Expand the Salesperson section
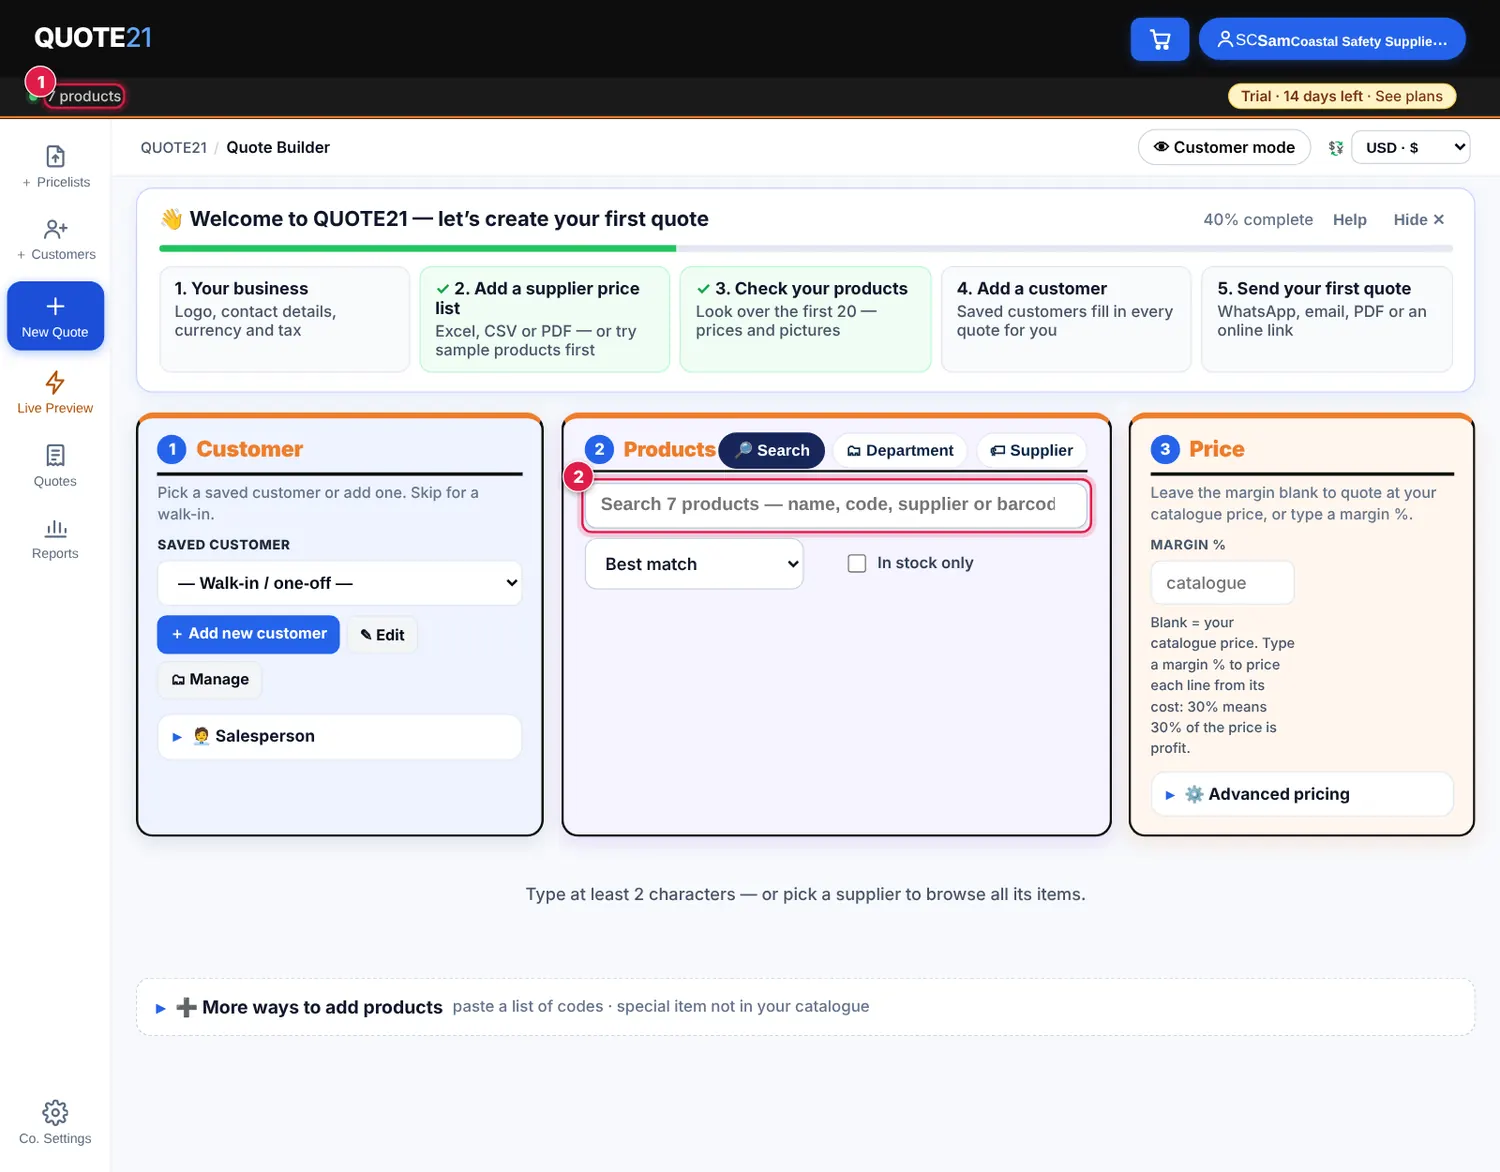Screen dimensions: 1500x1172 (x=340, y=736)
